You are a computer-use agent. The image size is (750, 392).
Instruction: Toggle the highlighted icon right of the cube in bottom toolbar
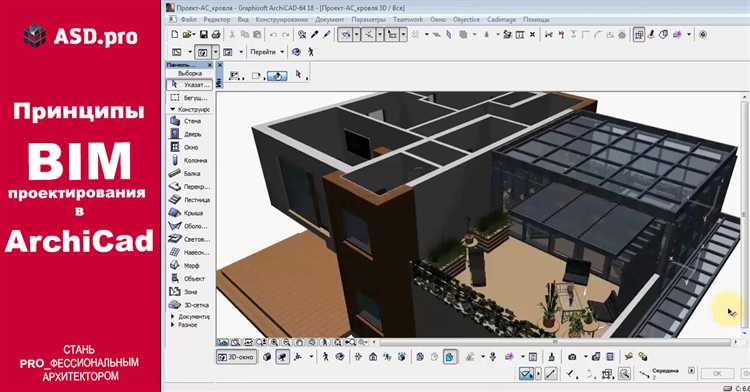pyautogui.click(x=283, y=357)
